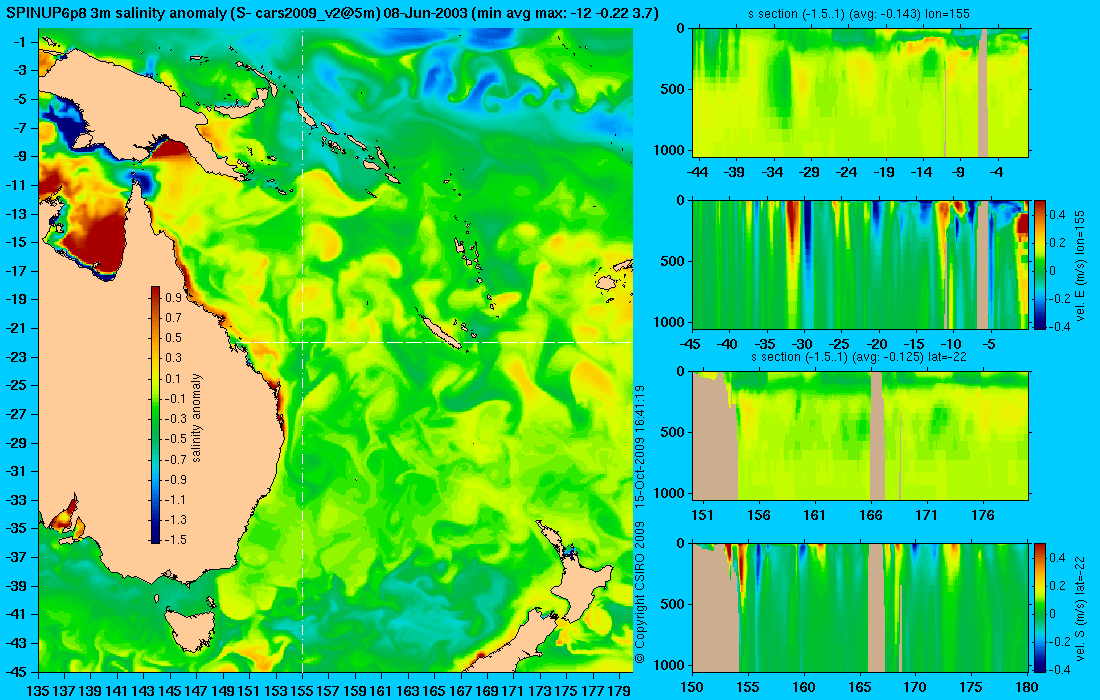This screenshot has height=700, width=1100.
Task: Click the '155' longitude tick under the main map
Action: (302, 691)
